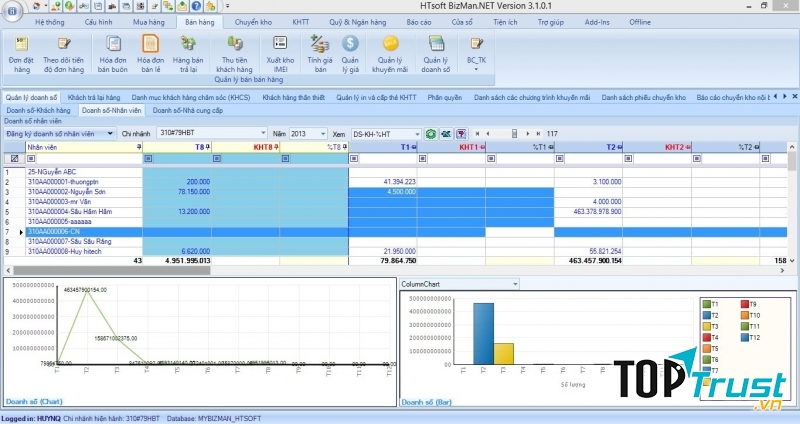Click the 41.394.223 cell in T1 column

click(383, 182)
